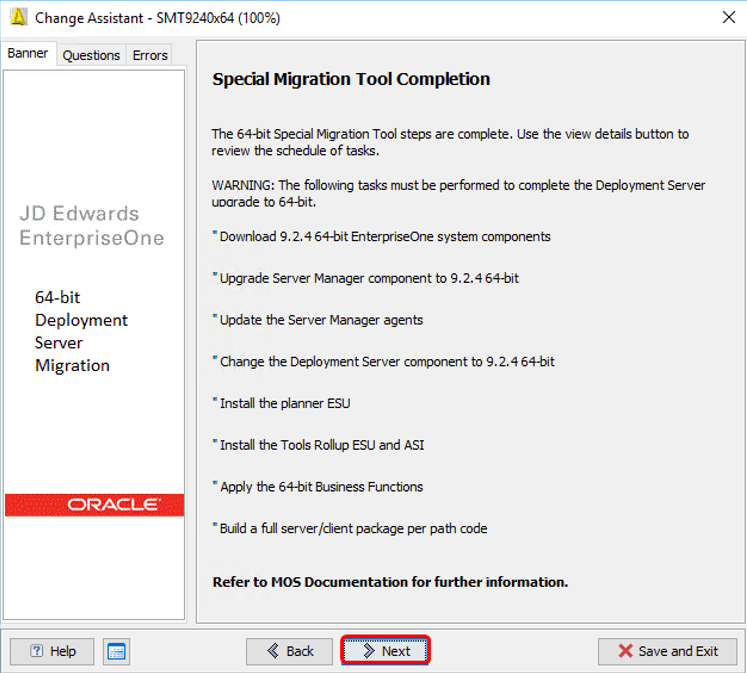The width and height of the screenshot is (747, 673).
Task: Click '64-bit Deployment Server Migration' banner text
Action: click(x=81, y=331)
